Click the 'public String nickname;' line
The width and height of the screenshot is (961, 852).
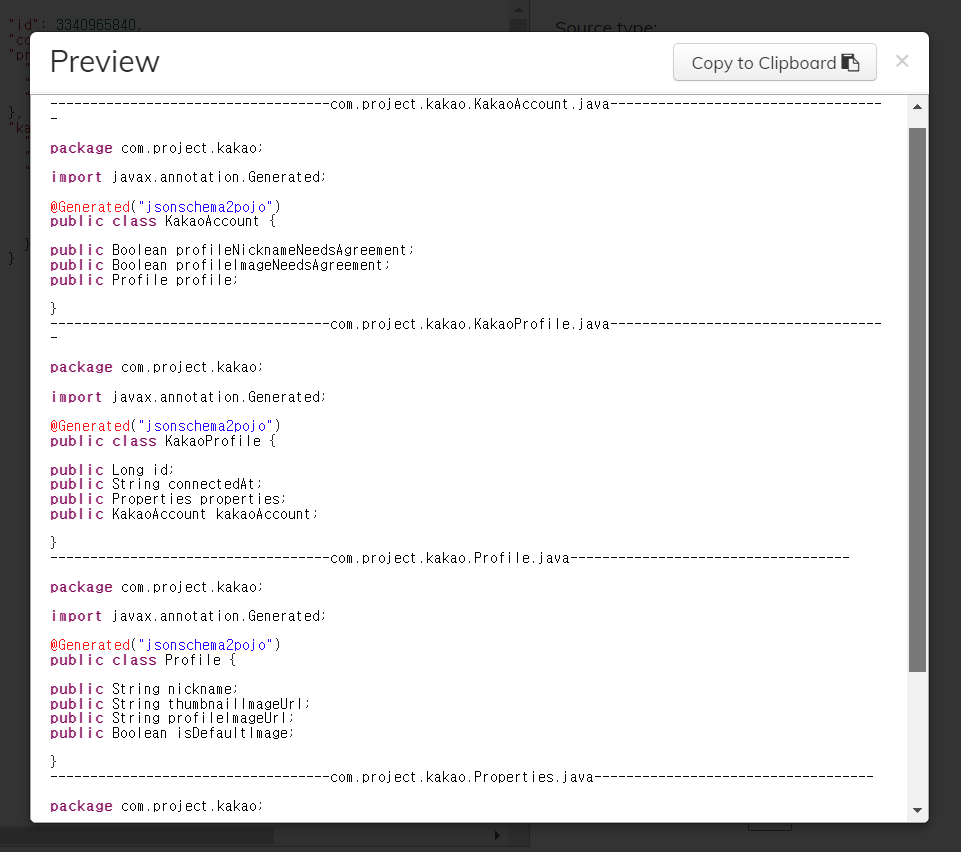click(x=144, y=690)
